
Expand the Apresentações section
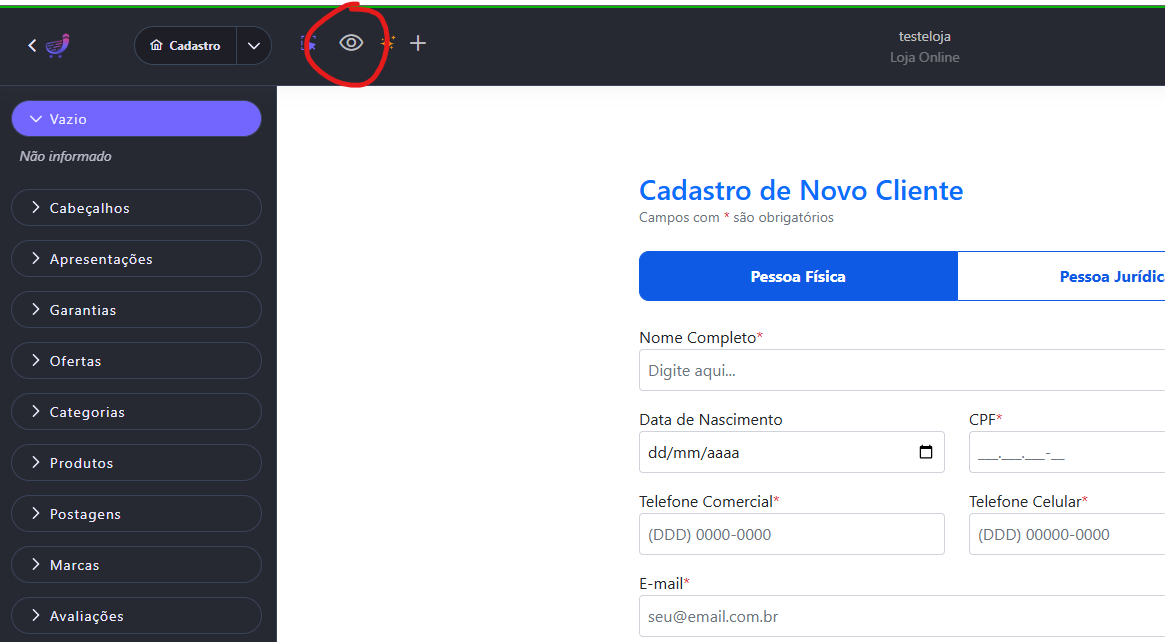[136, 259]
